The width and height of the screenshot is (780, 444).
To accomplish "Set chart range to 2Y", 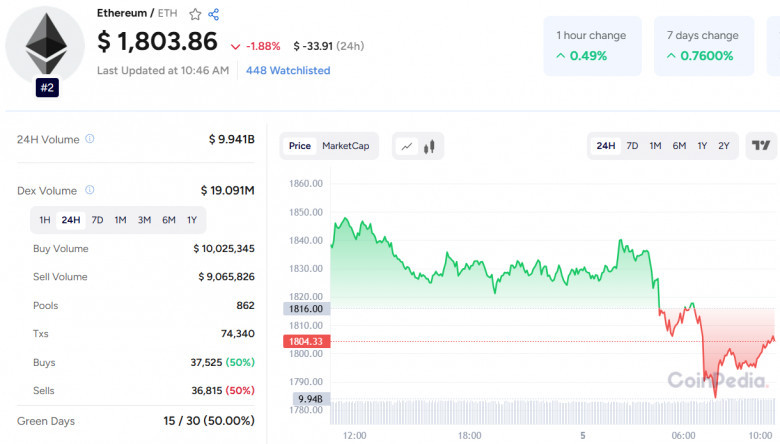I will pyautogui.click(x=724, y=146).
